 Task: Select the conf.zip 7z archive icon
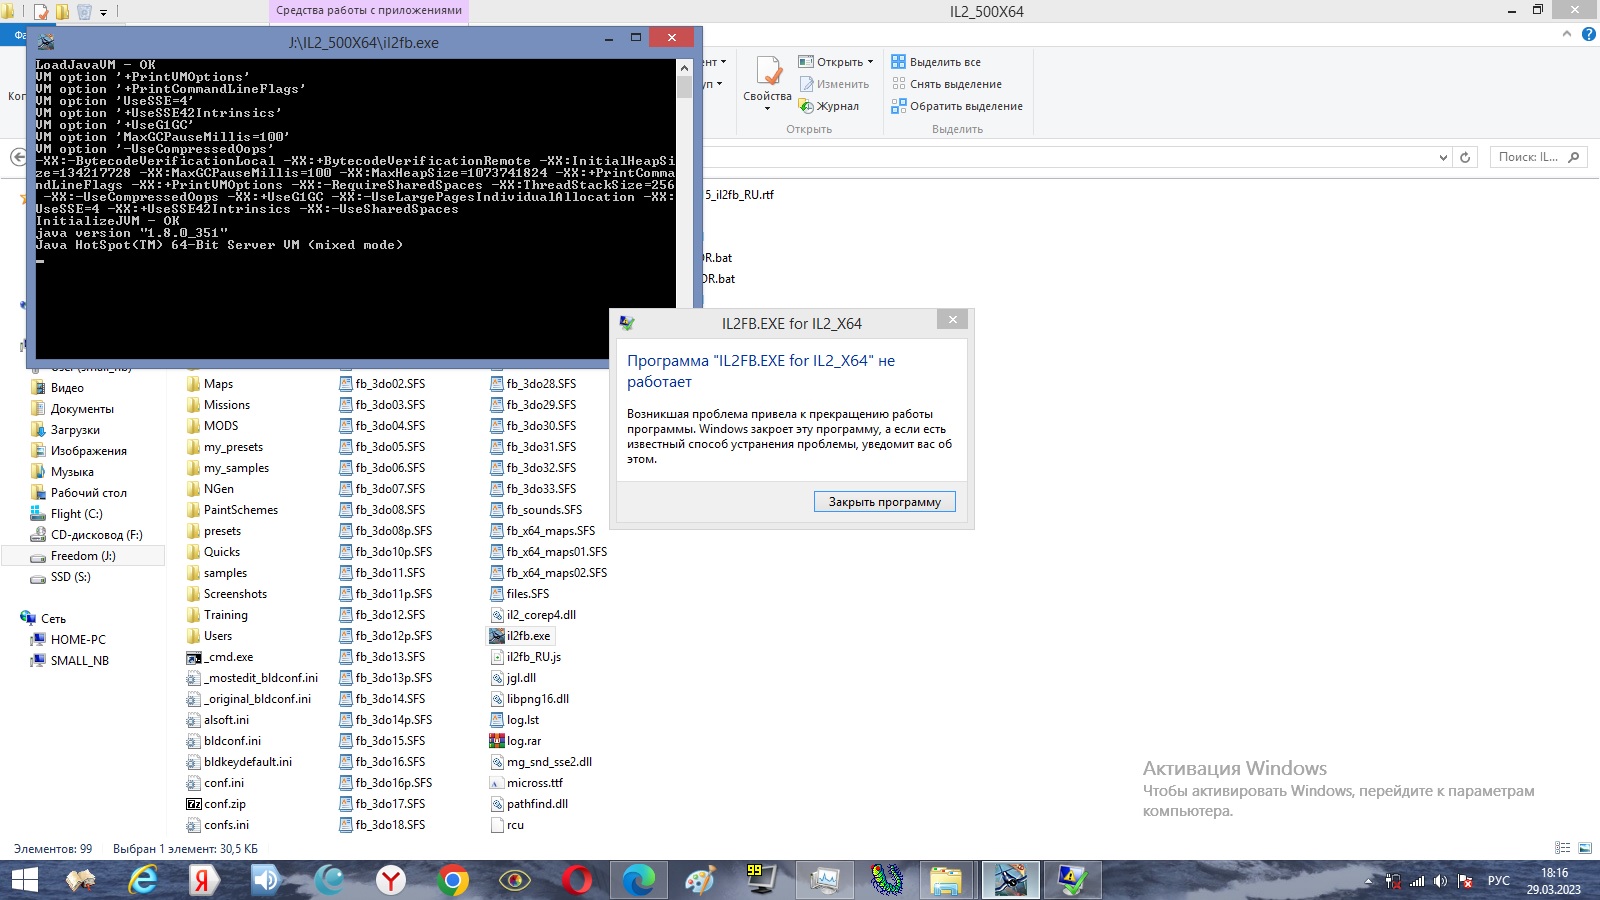194,804
